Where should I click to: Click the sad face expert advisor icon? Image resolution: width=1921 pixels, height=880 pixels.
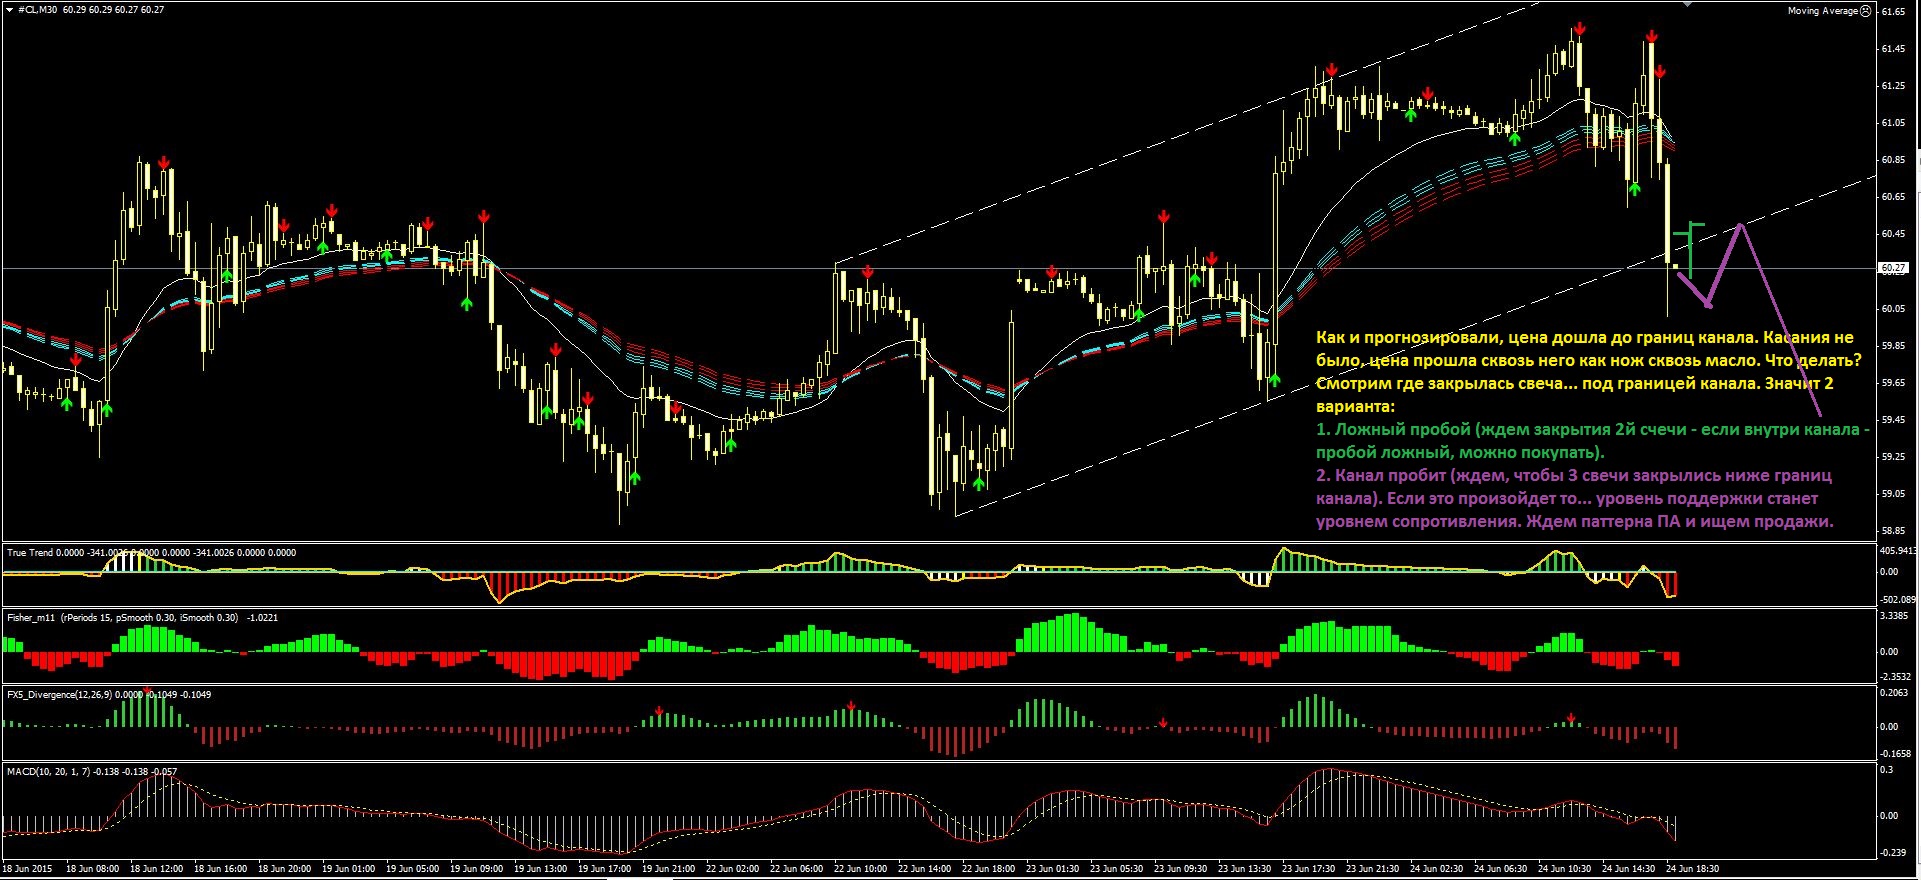pos(1866,10)
